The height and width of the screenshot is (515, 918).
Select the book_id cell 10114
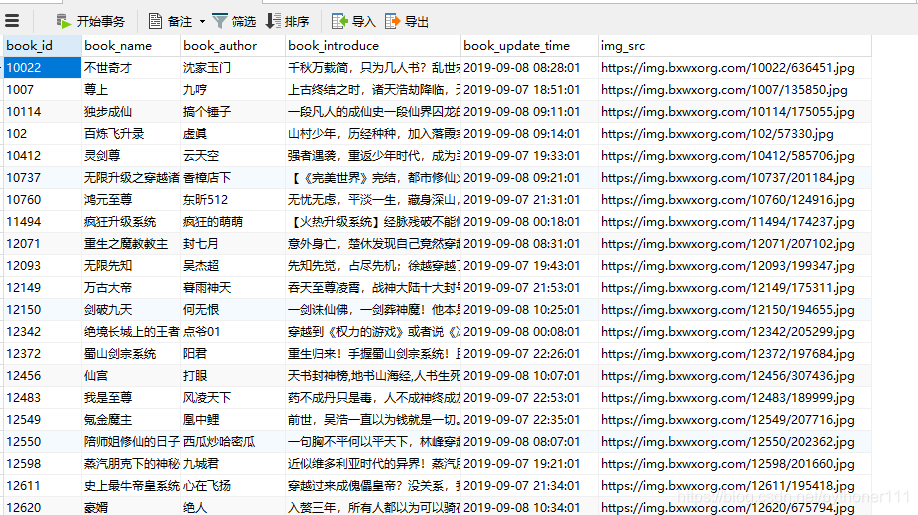click(x=42, y=112)
